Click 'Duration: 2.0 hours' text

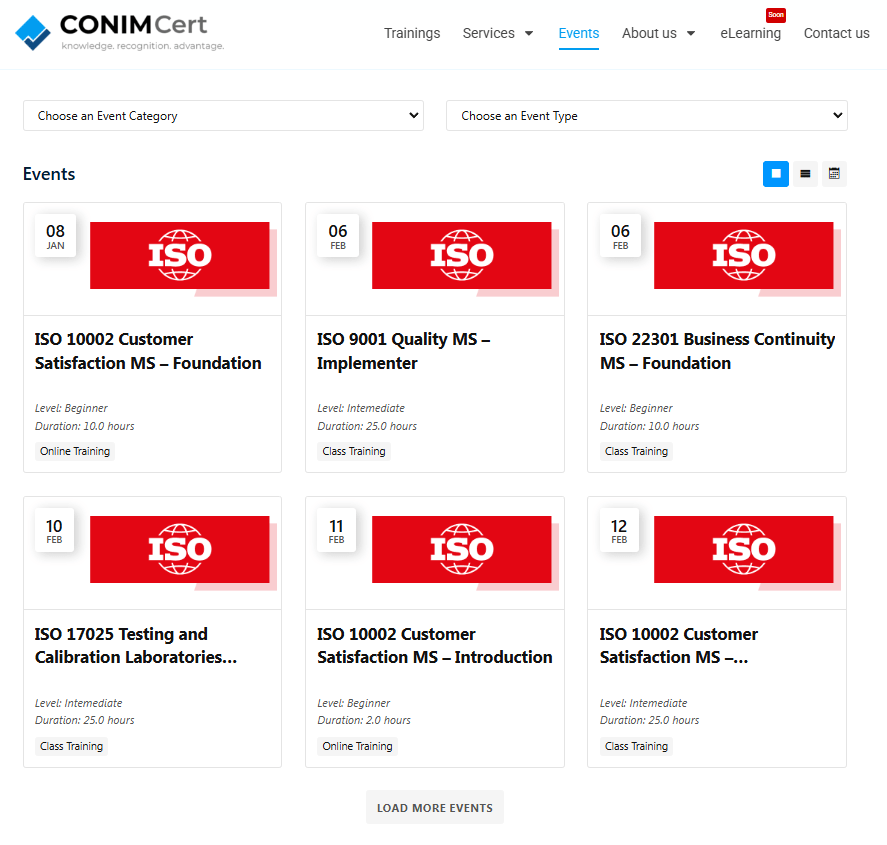(x=364, y=720)
